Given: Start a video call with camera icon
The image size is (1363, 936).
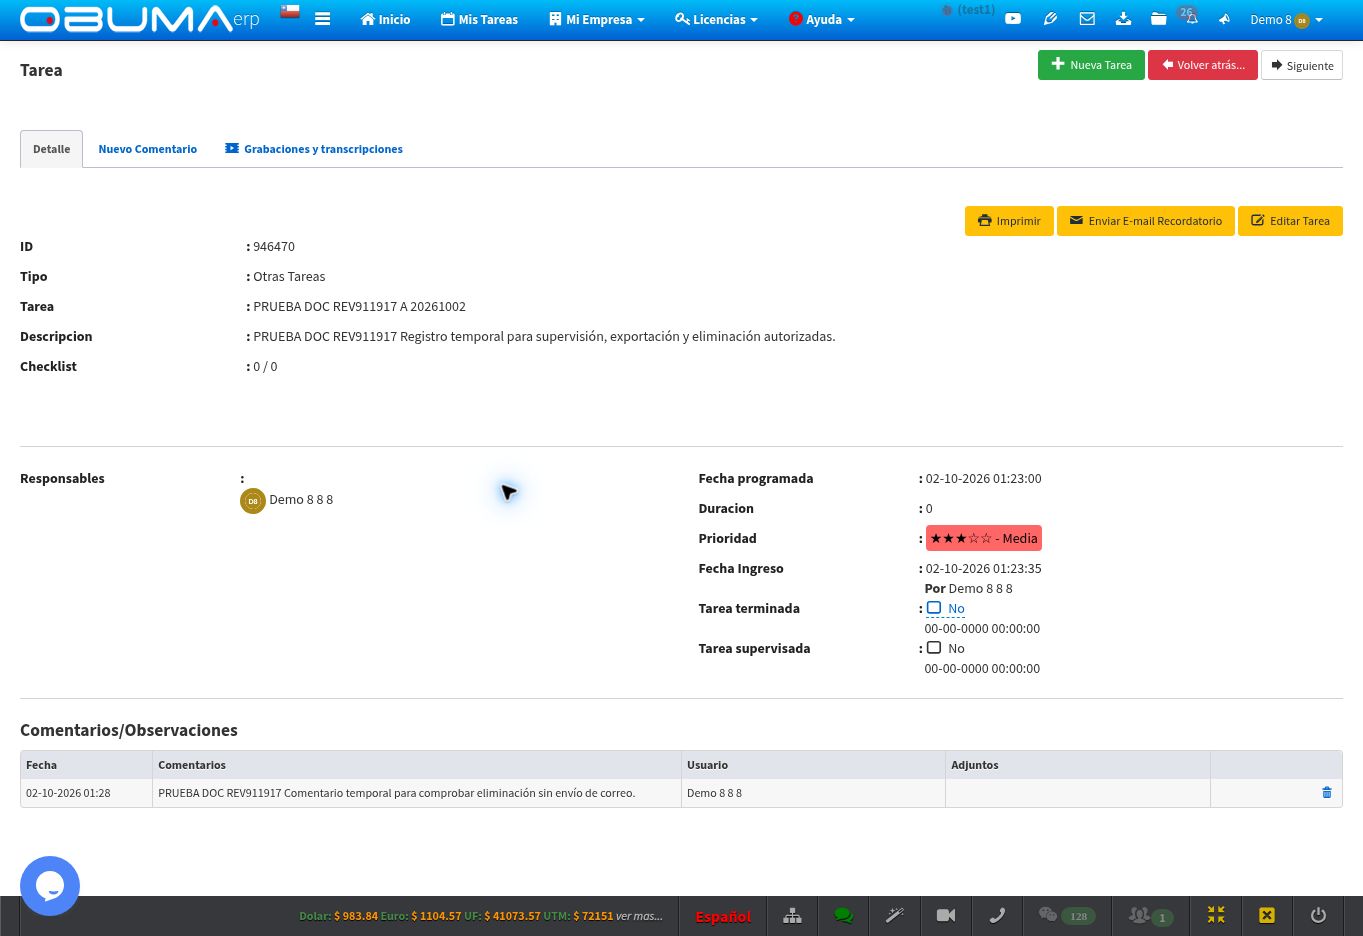Looking at the screenshot, I should 946,915.
